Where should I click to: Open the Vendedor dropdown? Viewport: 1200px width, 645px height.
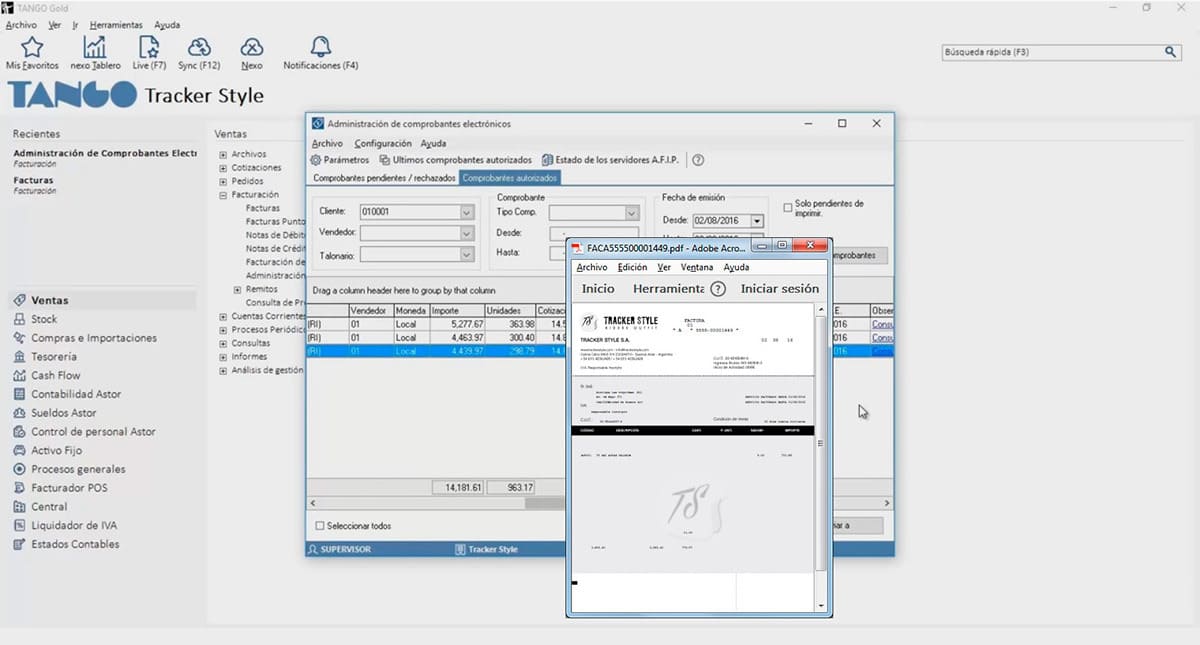click(x=466, y=233)
